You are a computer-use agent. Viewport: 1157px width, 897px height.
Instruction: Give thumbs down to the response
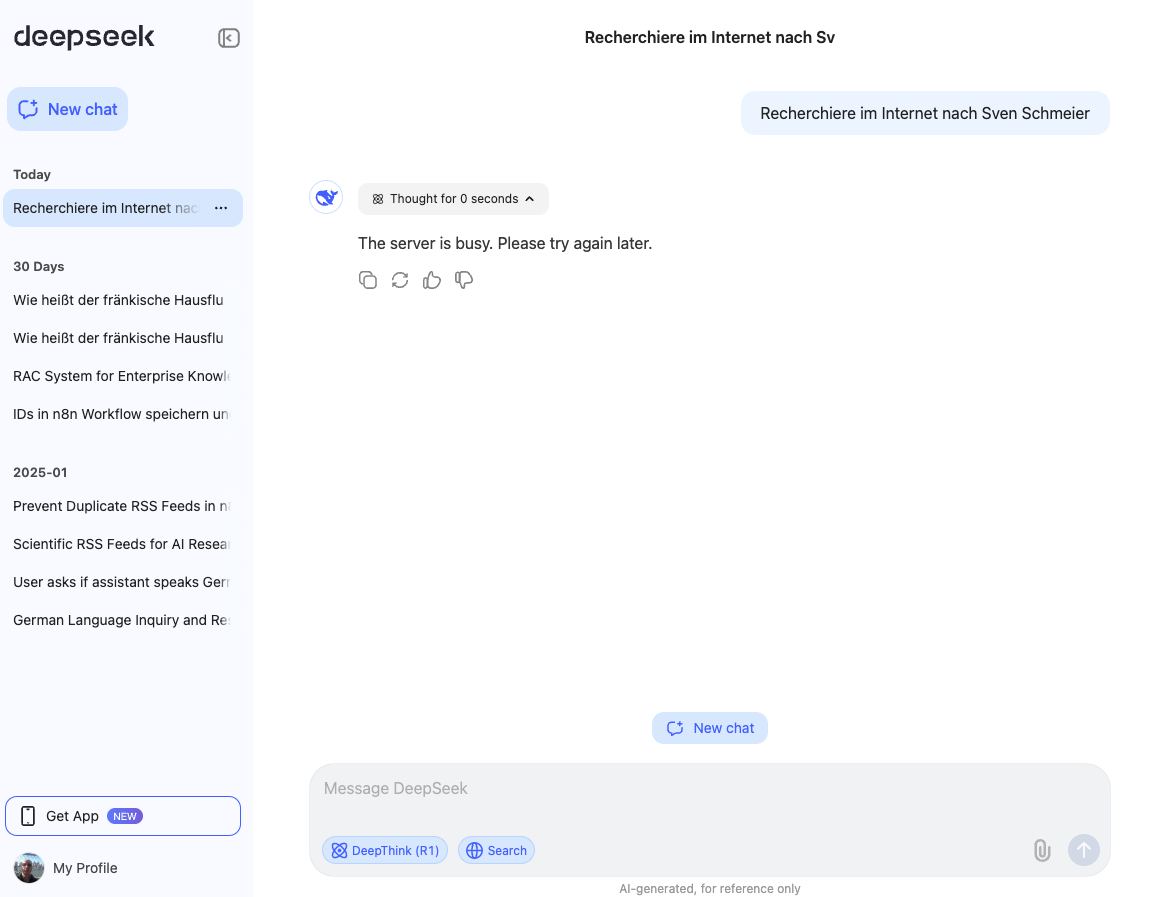coord(463,280)
